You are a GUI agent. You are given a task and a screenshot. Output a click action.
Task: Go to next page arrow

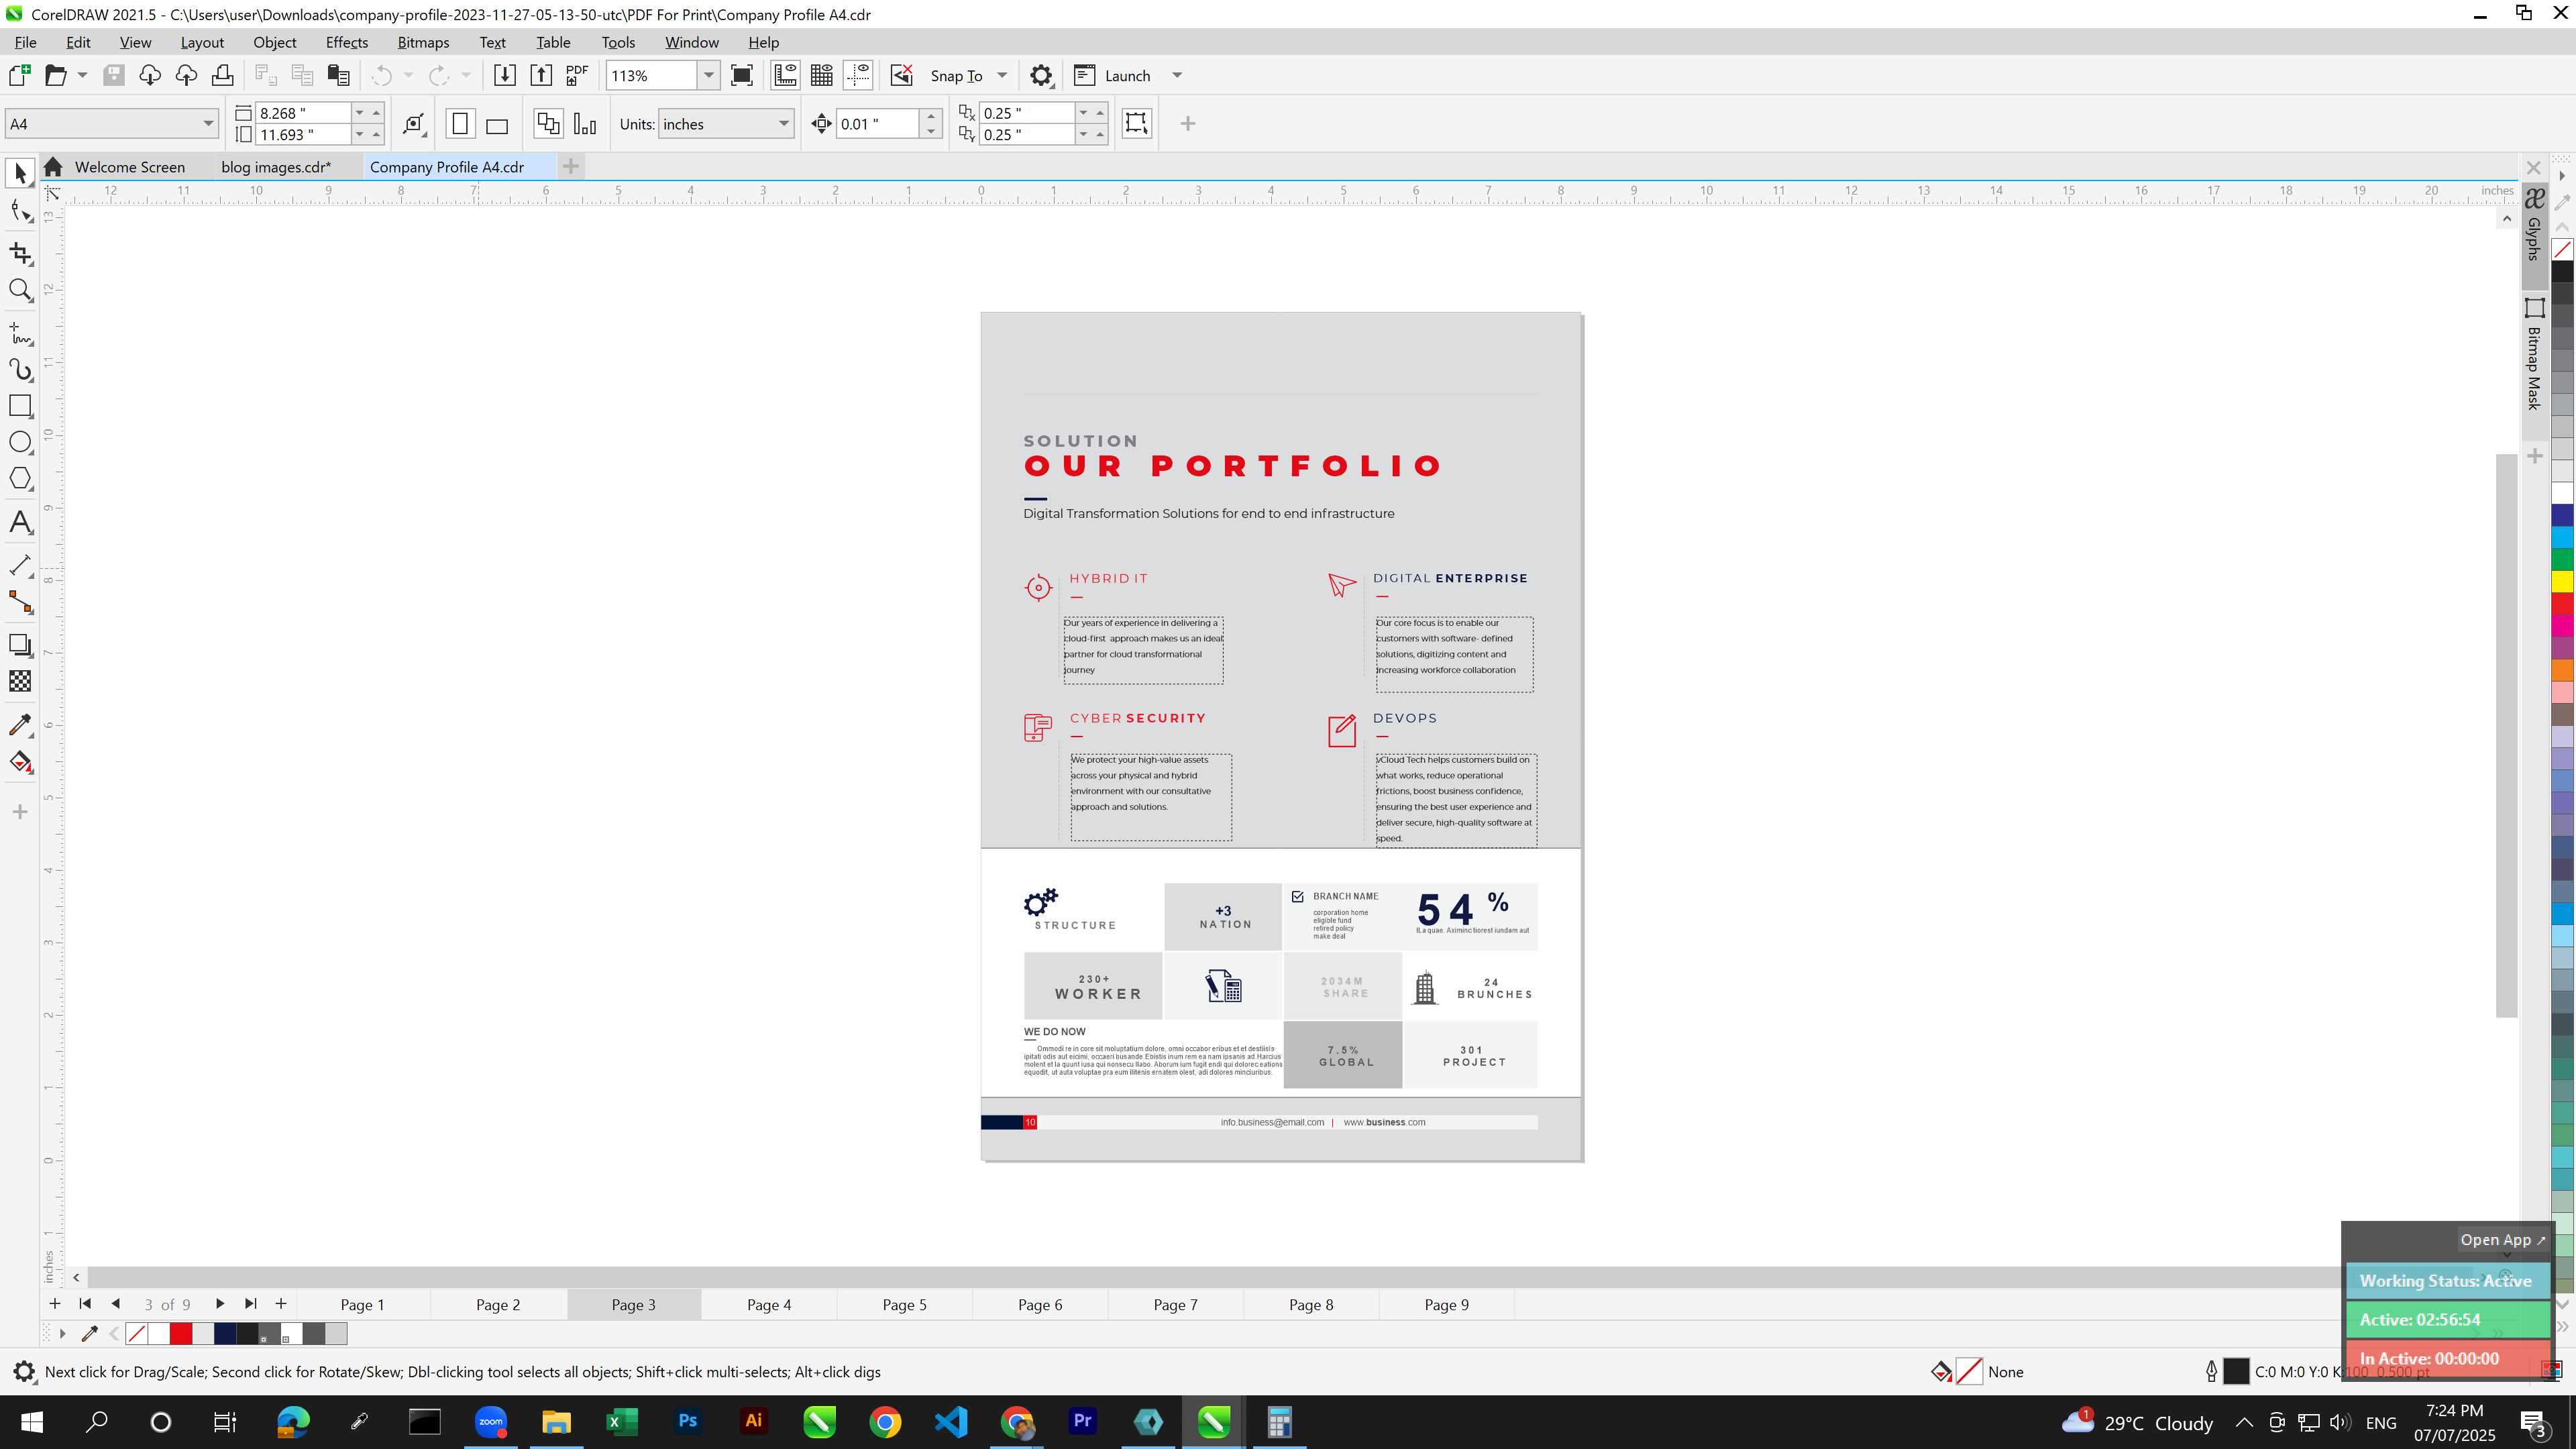point(220,1304)
